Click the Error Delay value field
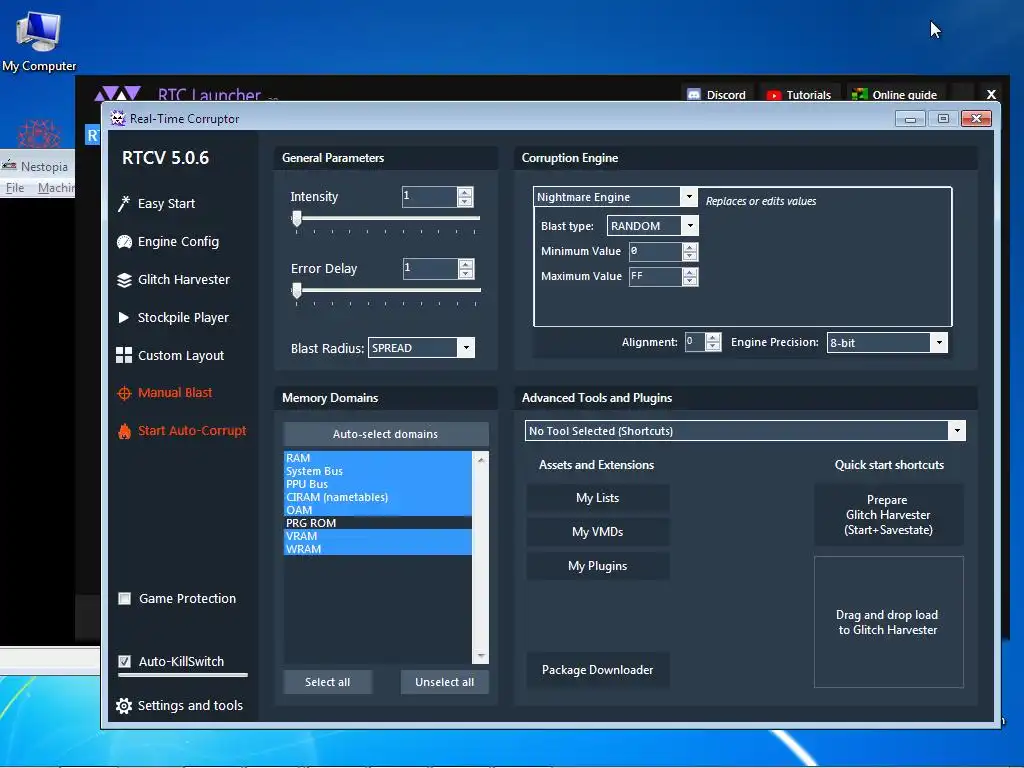 [430, 268]
